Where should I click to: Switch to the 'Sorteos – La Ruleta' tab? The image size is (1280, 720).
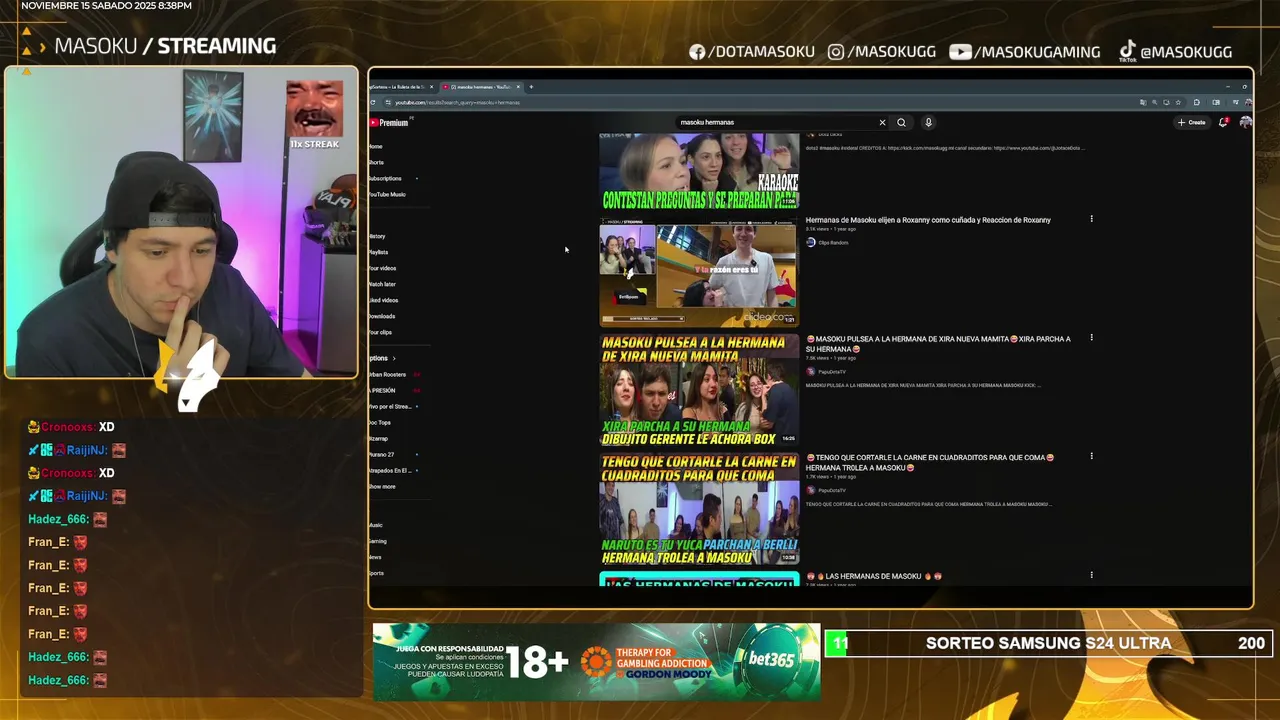coord(398,87)
